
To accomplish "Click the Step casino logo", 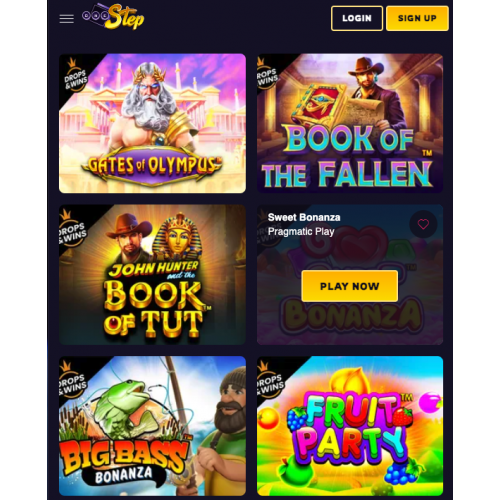I will tap(113, 17).
